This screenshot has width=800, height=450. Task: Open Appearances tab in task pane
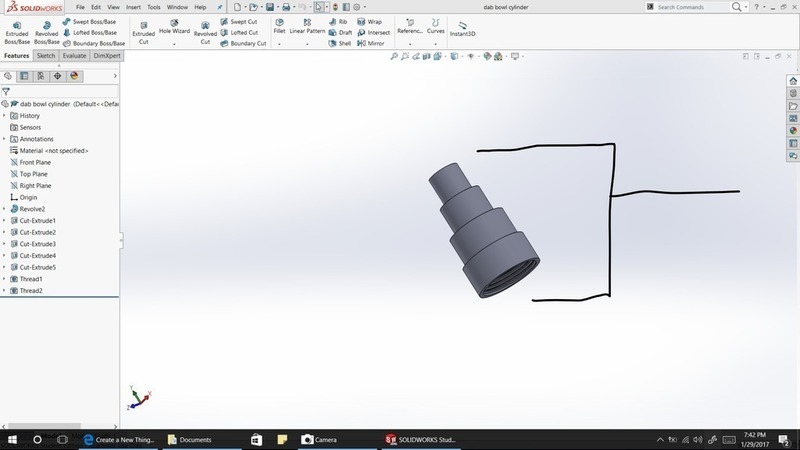click(793, 131)
